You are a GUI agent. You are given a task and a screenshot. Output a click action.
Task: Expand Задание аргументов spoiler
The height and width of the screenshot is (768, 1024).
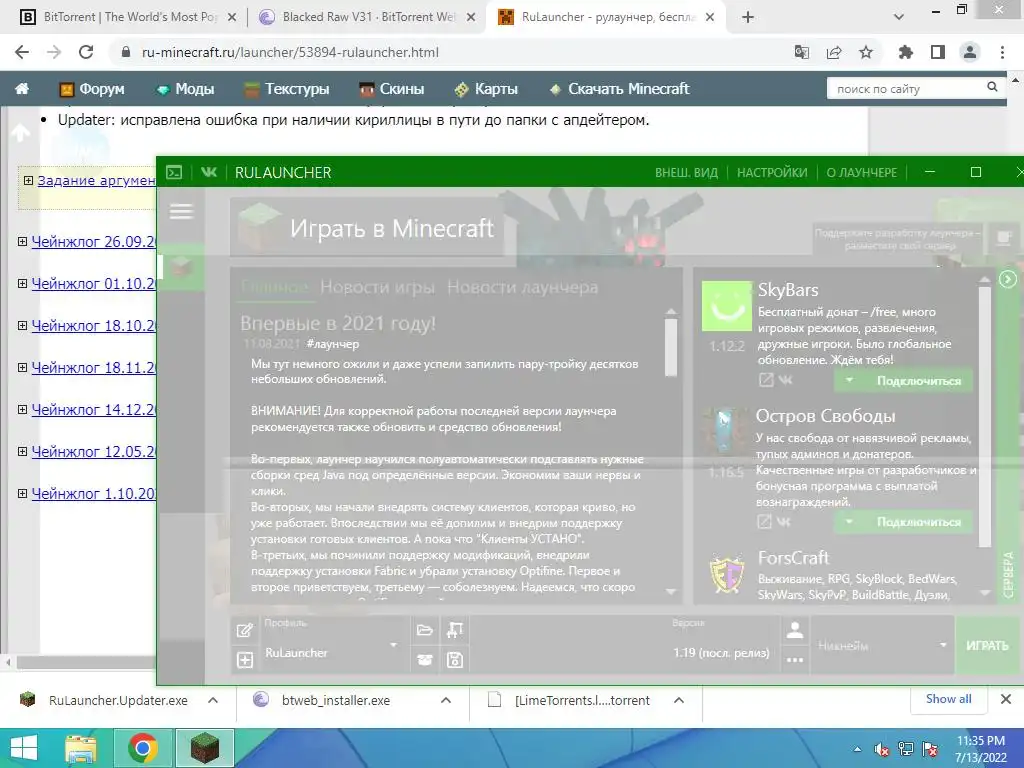click(28, 180)
